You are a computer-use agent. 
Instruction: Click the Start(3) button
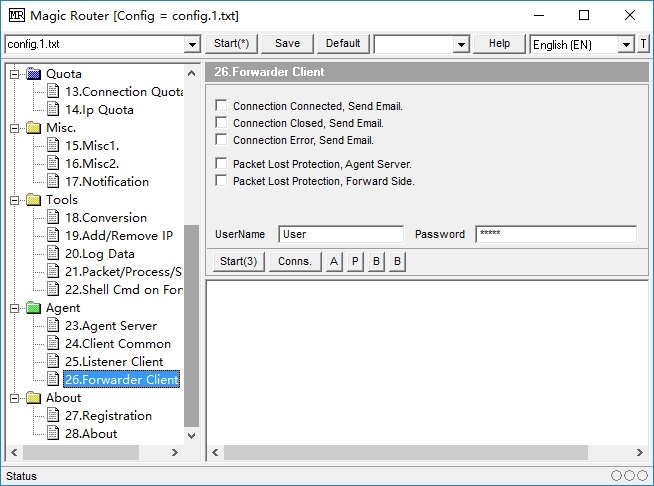[239, 262]
